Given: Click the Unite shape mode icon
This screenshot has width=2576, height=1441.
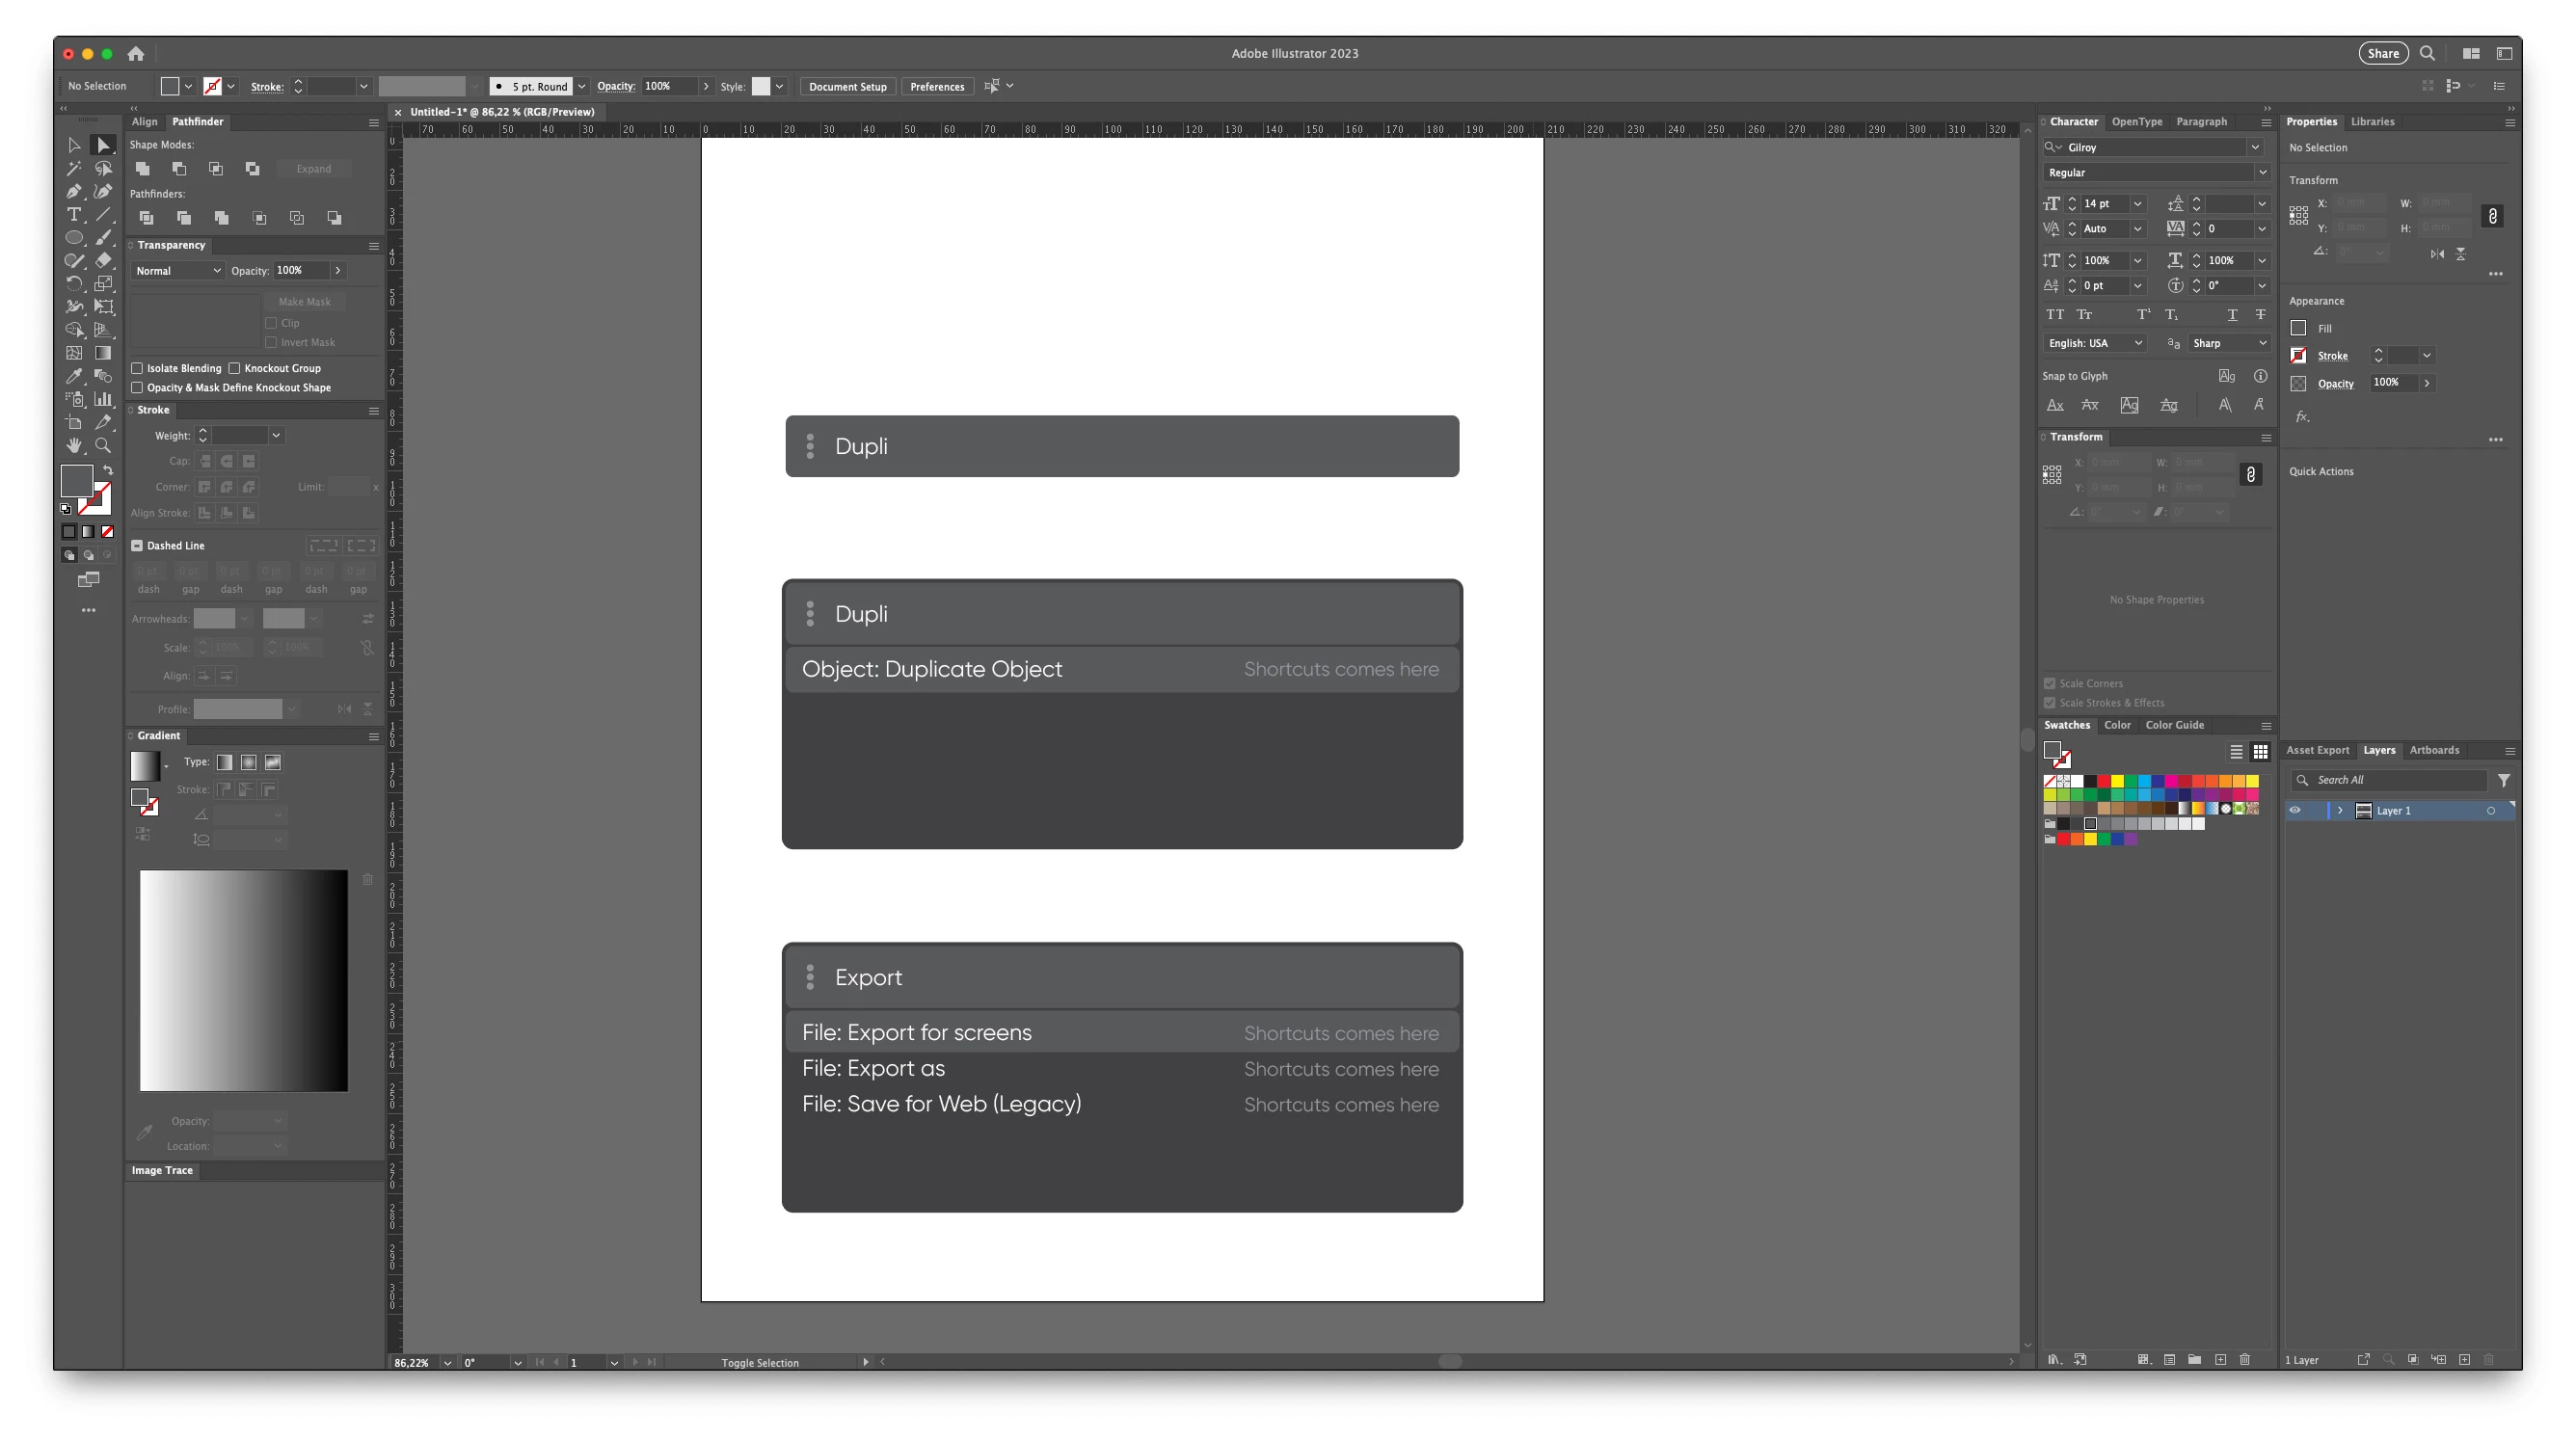Looking at the screenshot, I should tap(143, 169).
